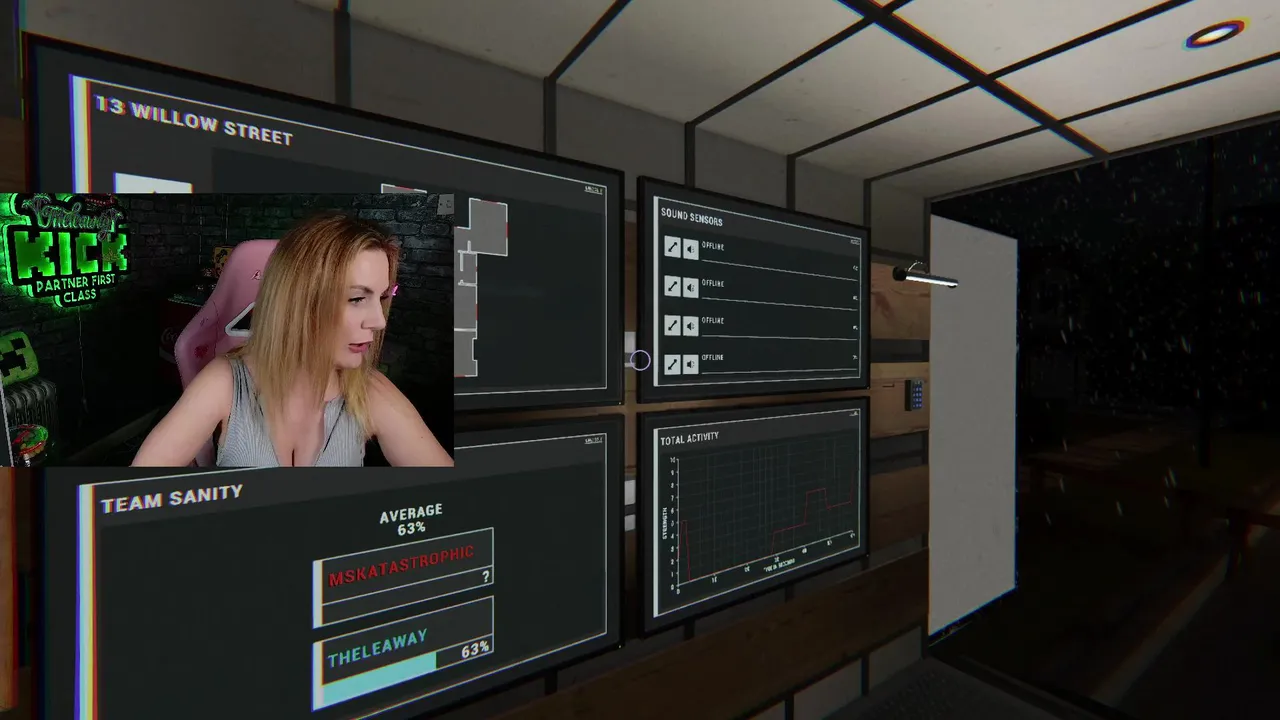Click the "TOTAL ACTIVITY" heading
The image size is (1280, 720).
click(x=689, y=438)
